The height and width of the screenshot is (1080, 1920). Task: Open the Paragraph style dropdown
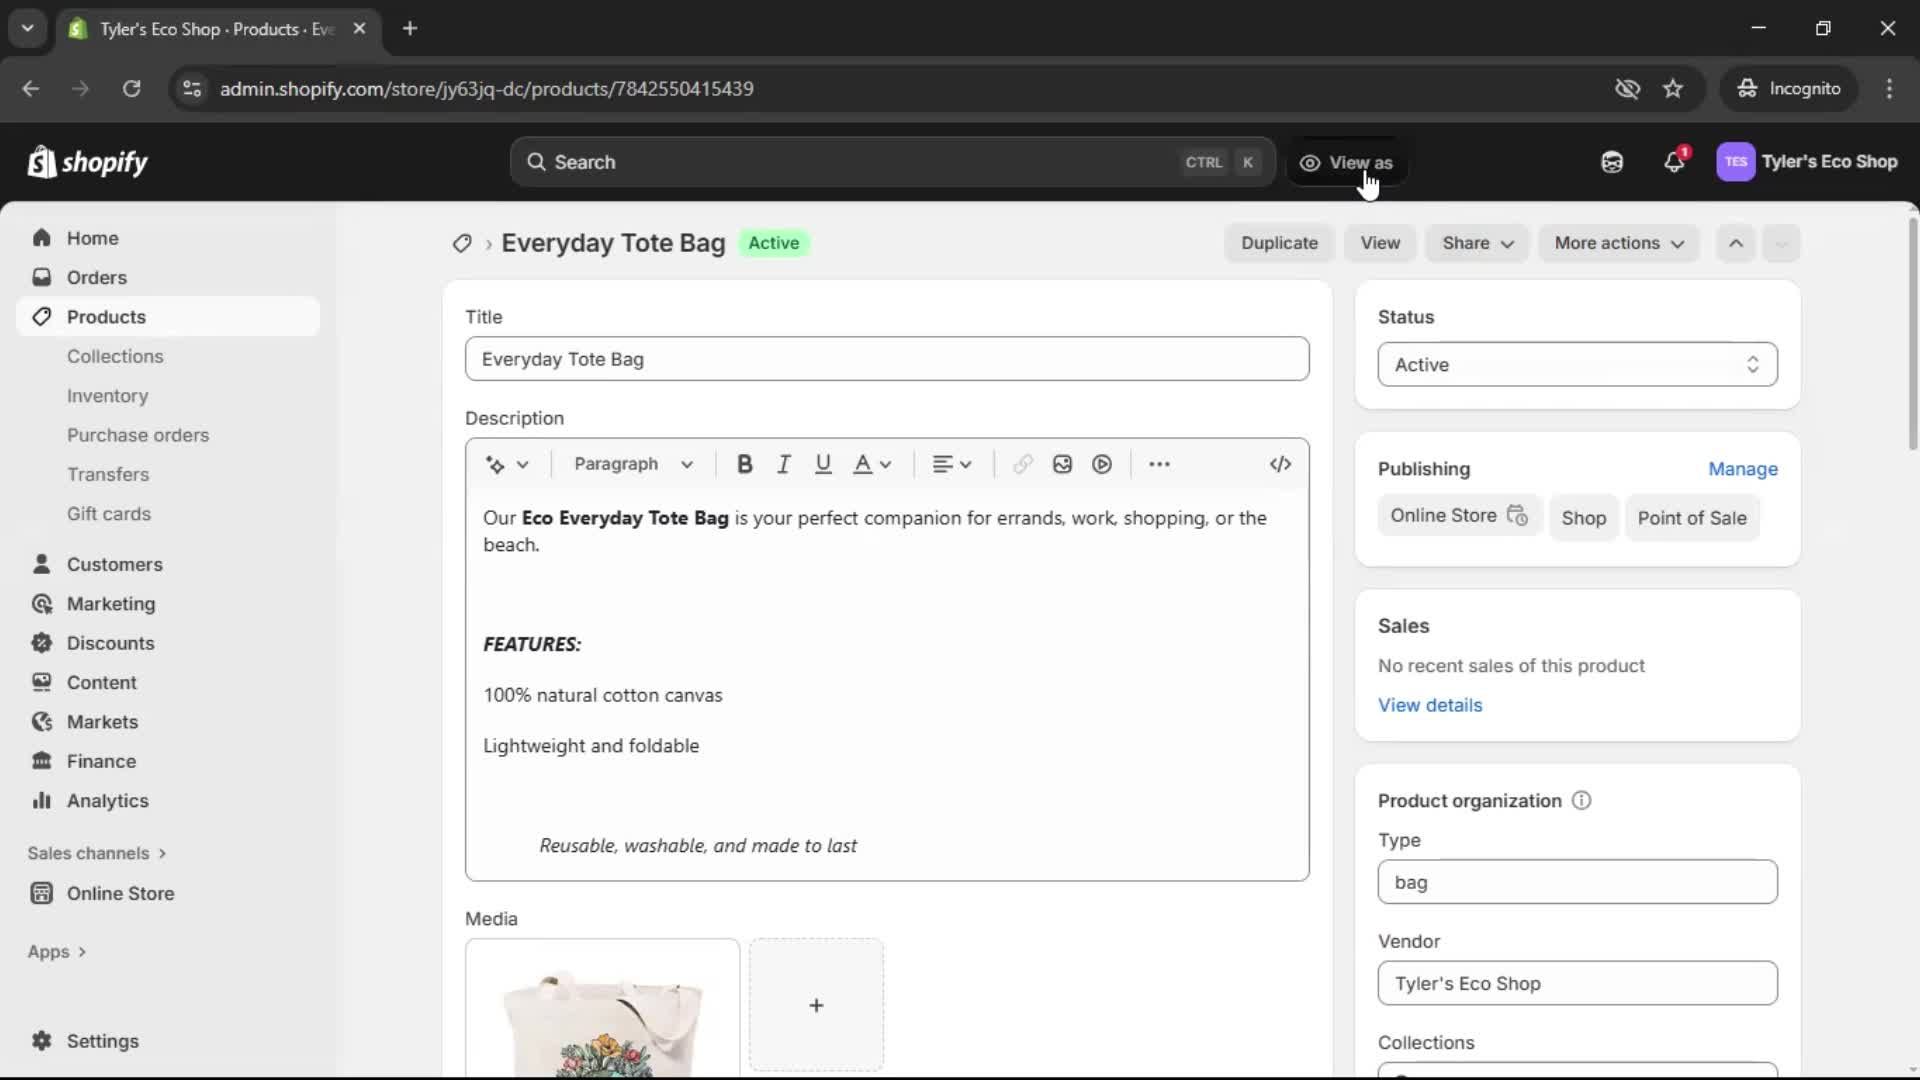pyautogui.click(x=632, y=464)
